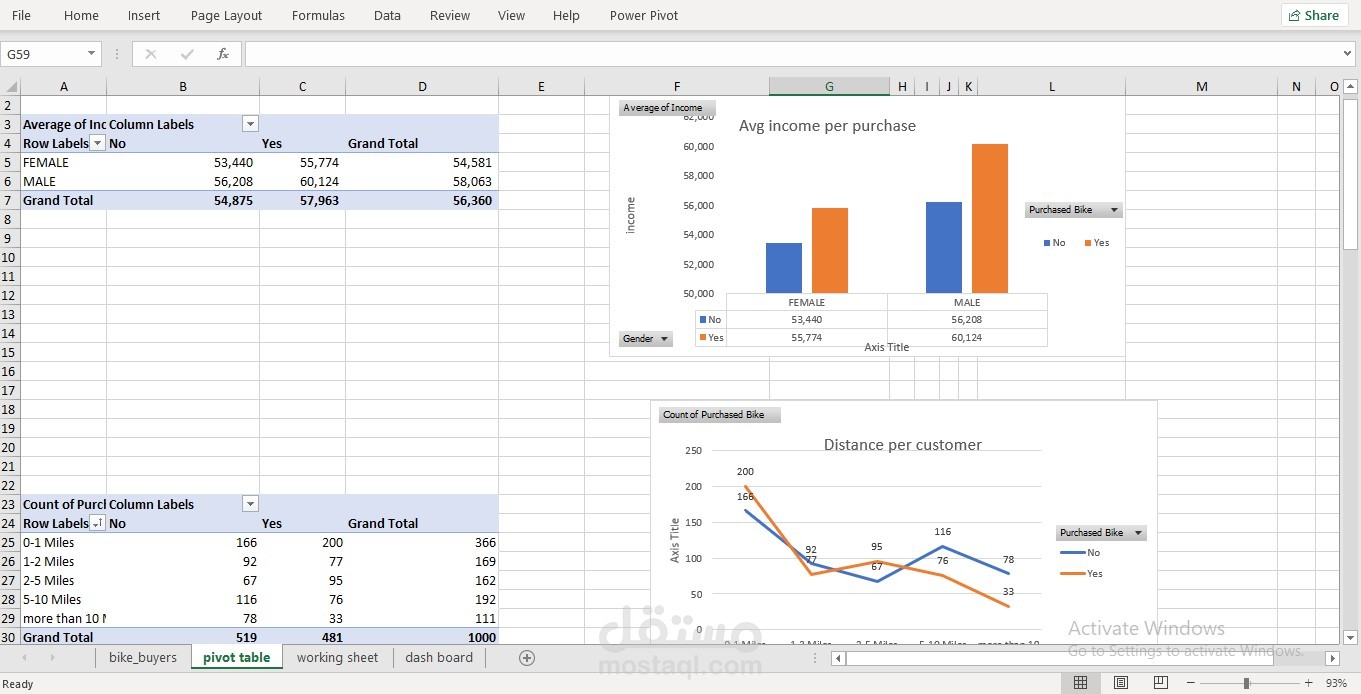Image resolution: width=1361 pixels, height=694 pixels.
Task: Open the Data ribbon tab
Action: (x=387, y=15)
